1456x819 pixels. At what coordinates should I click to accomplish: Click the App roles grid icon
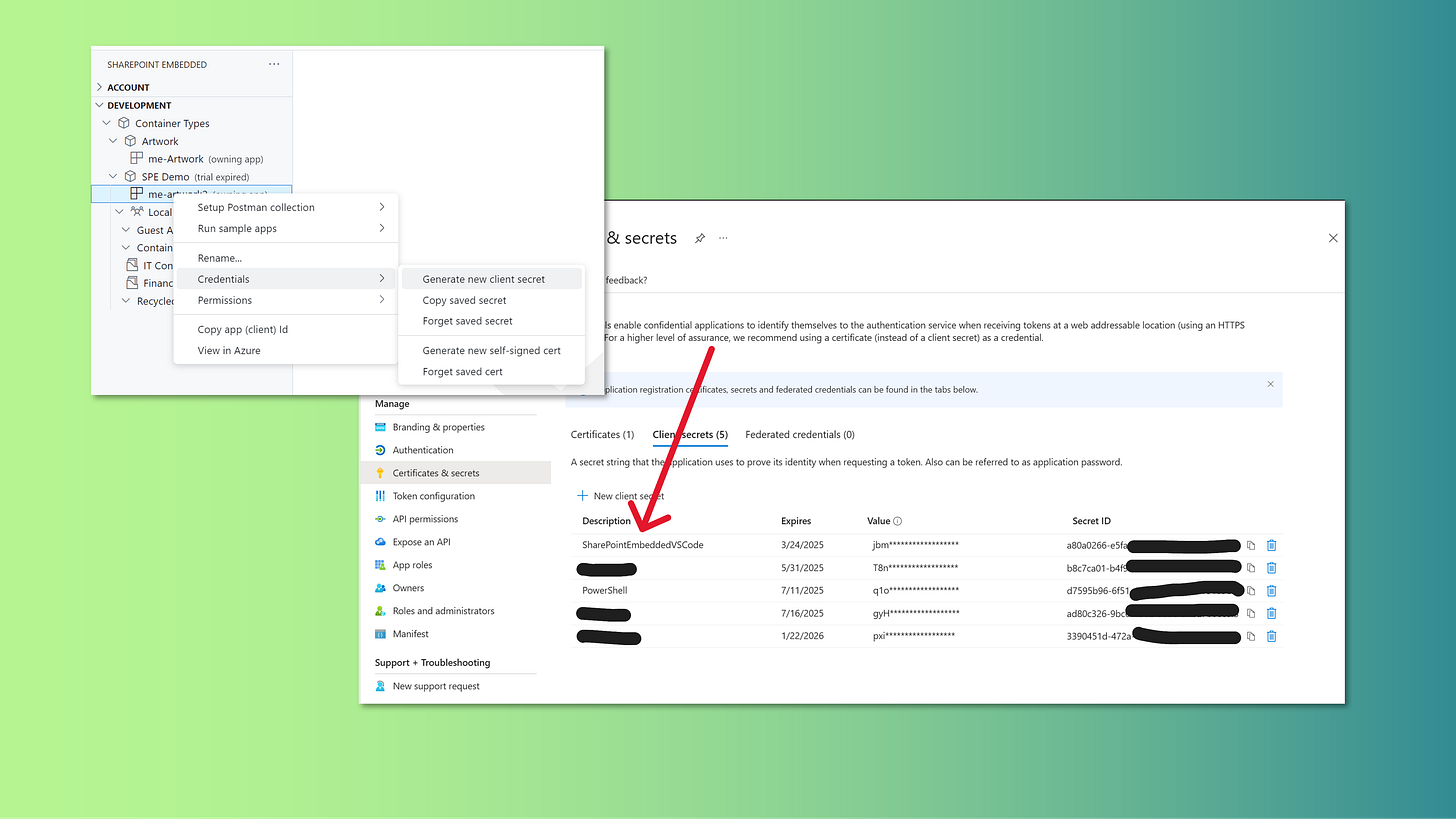[380, 564]
